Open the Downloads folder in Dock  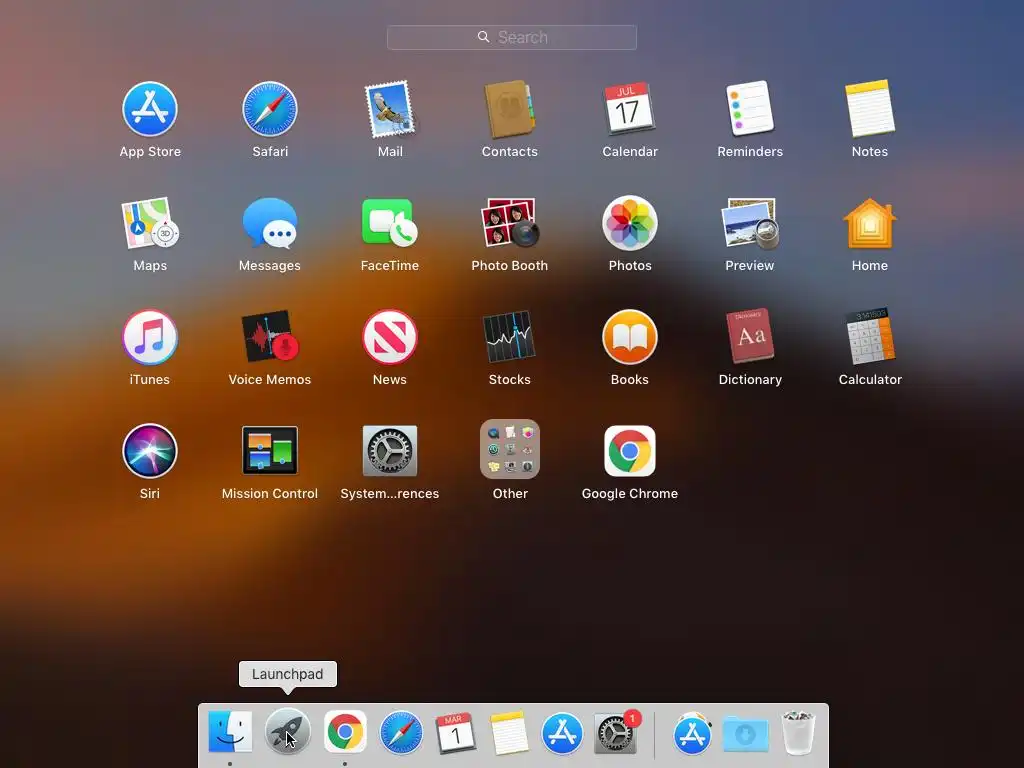(x=746, y=734)
